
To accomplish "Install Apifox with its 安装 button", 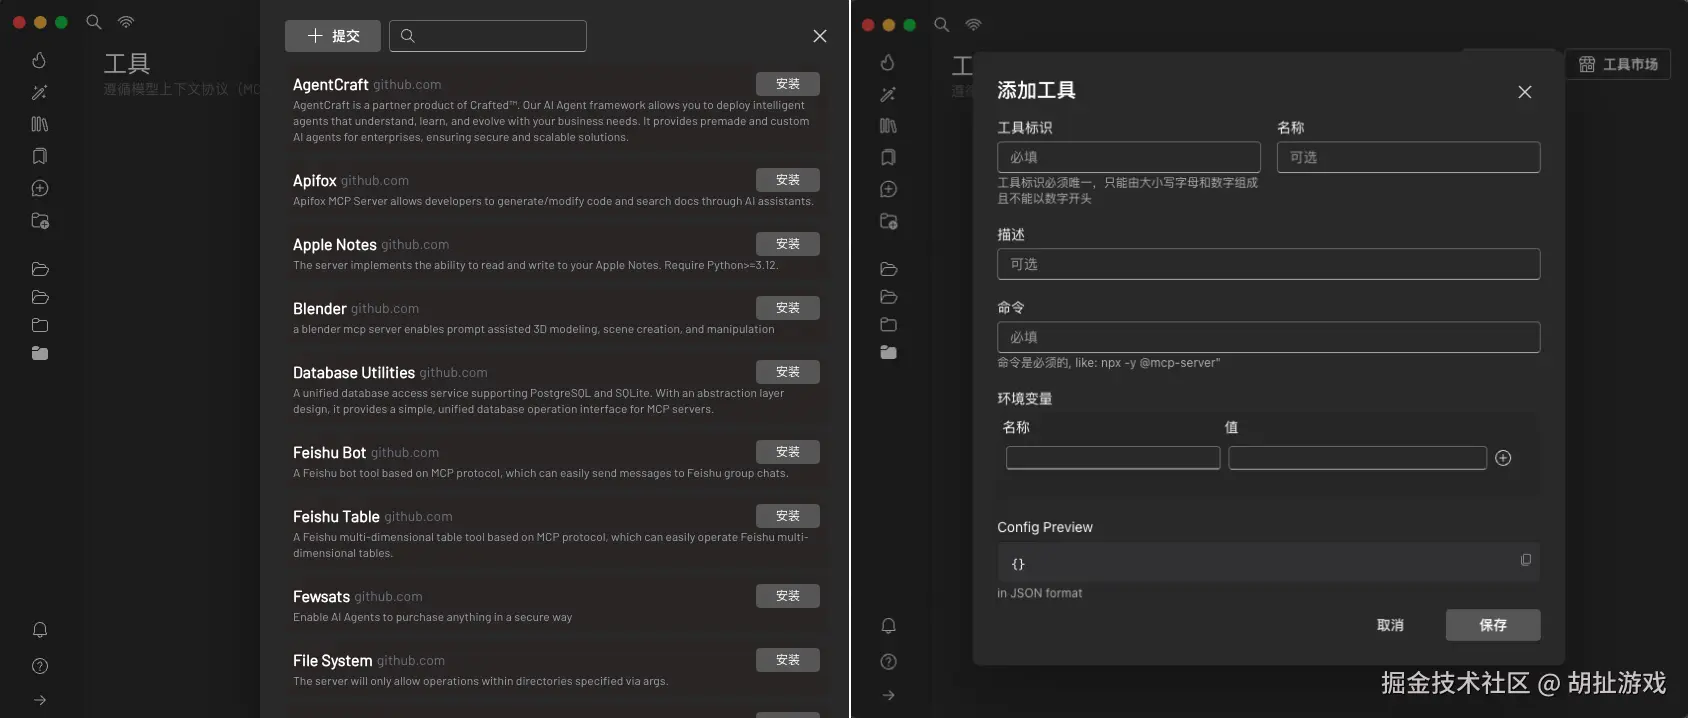I will tap(788, 180).
